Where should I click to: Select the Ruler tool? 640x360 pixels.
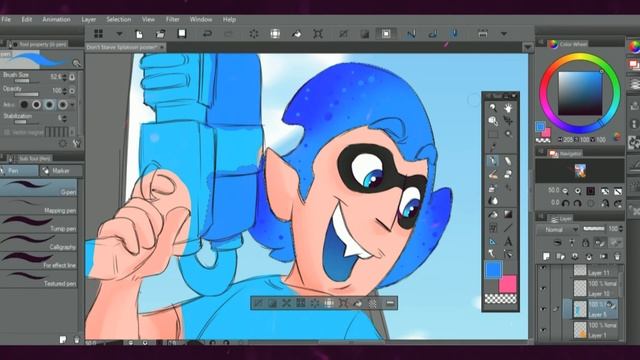coord(493,241)
